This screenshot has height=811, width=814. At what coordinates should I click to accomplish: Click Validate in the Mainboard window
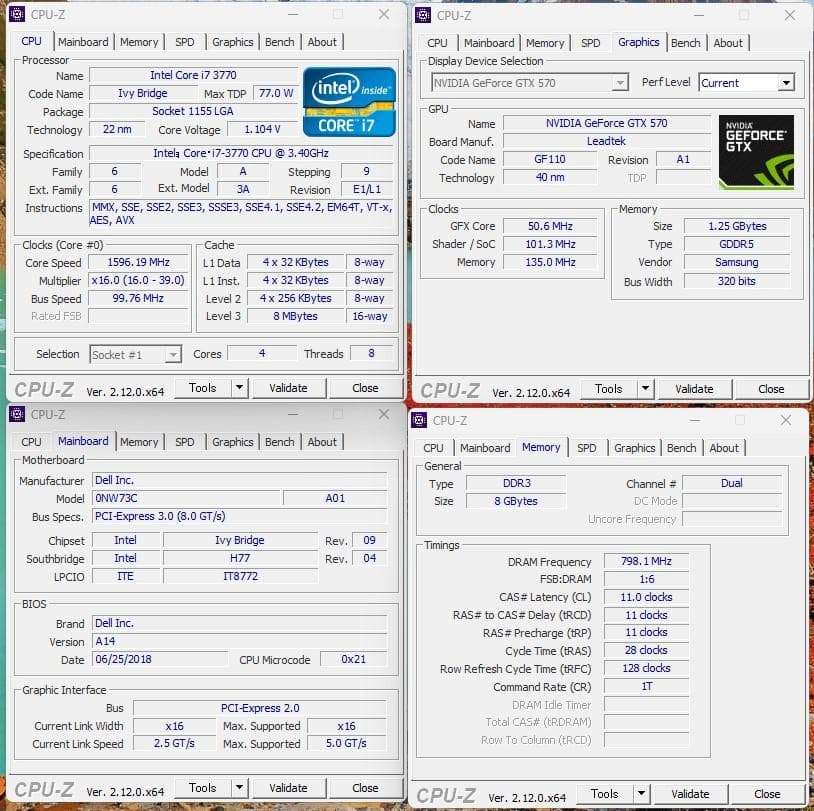tap(288, 788)
